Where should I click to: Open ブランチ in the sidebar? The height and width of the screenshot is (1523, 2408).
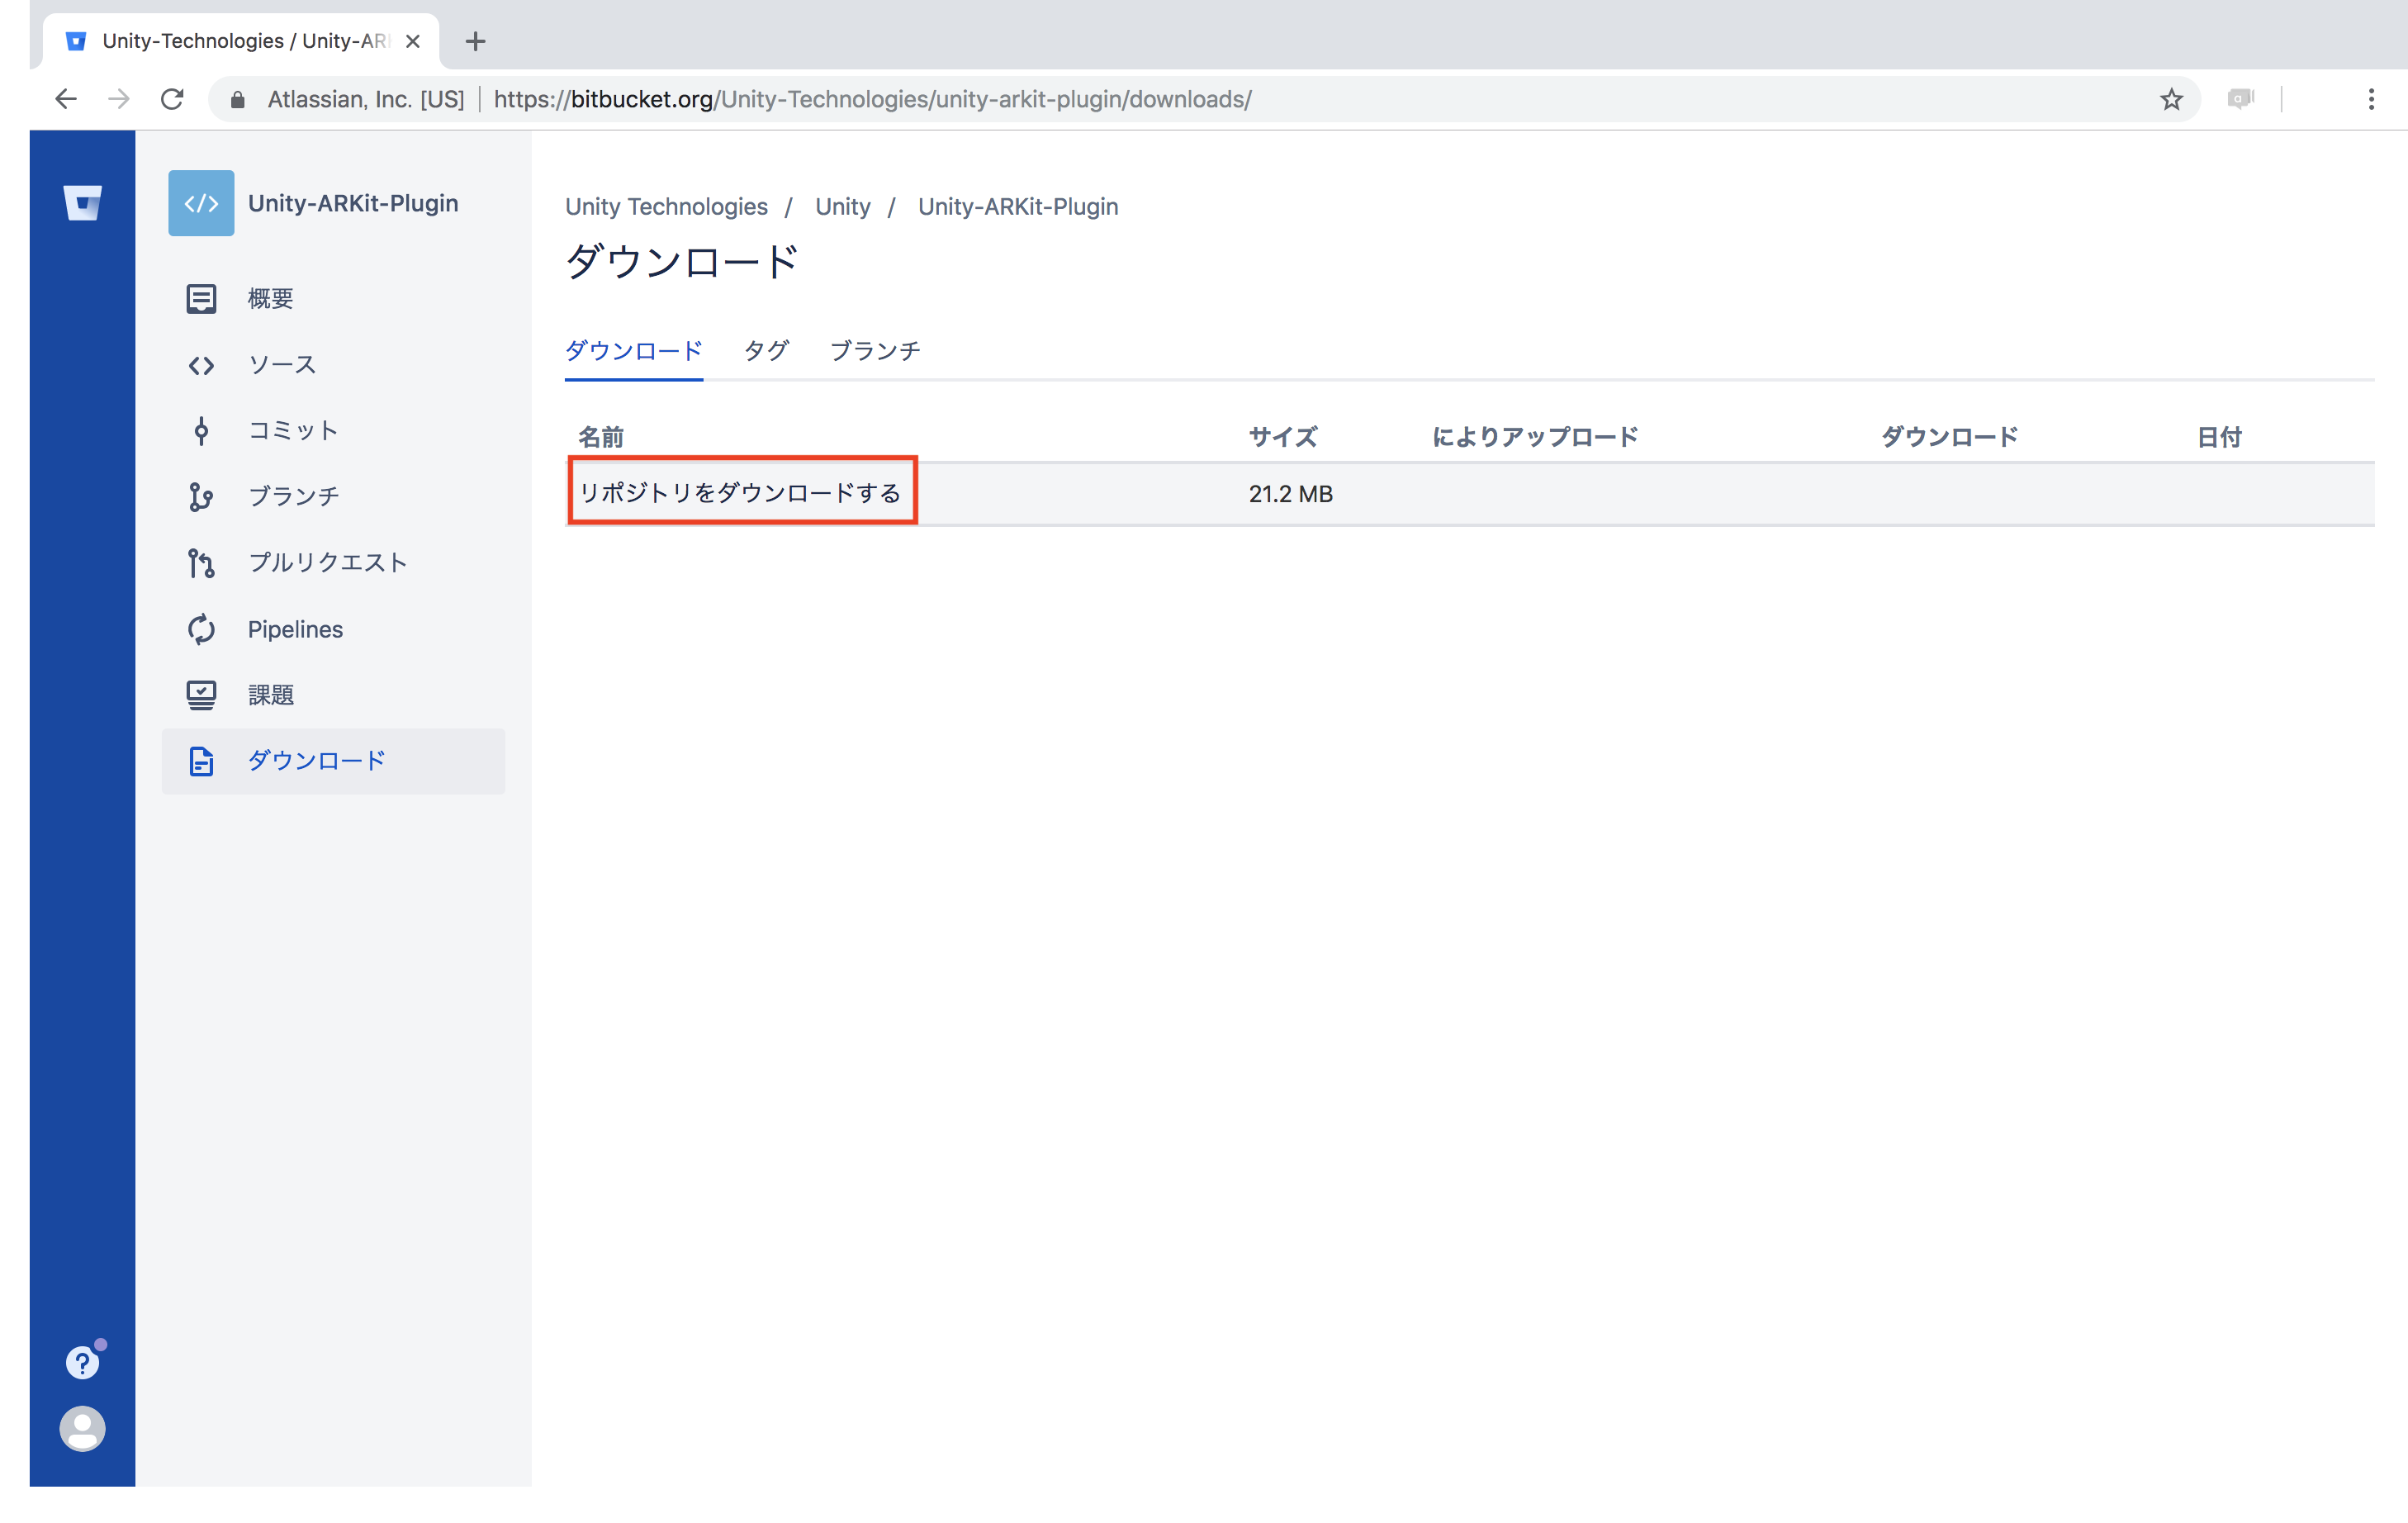click(333, 497)
